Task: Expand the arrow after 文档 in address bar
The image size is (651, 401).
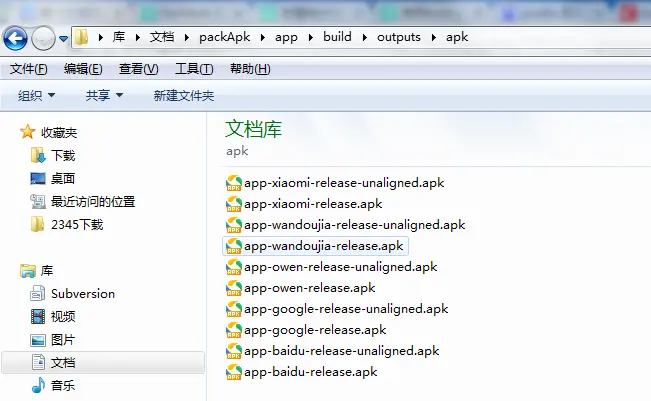Action: 186,37
